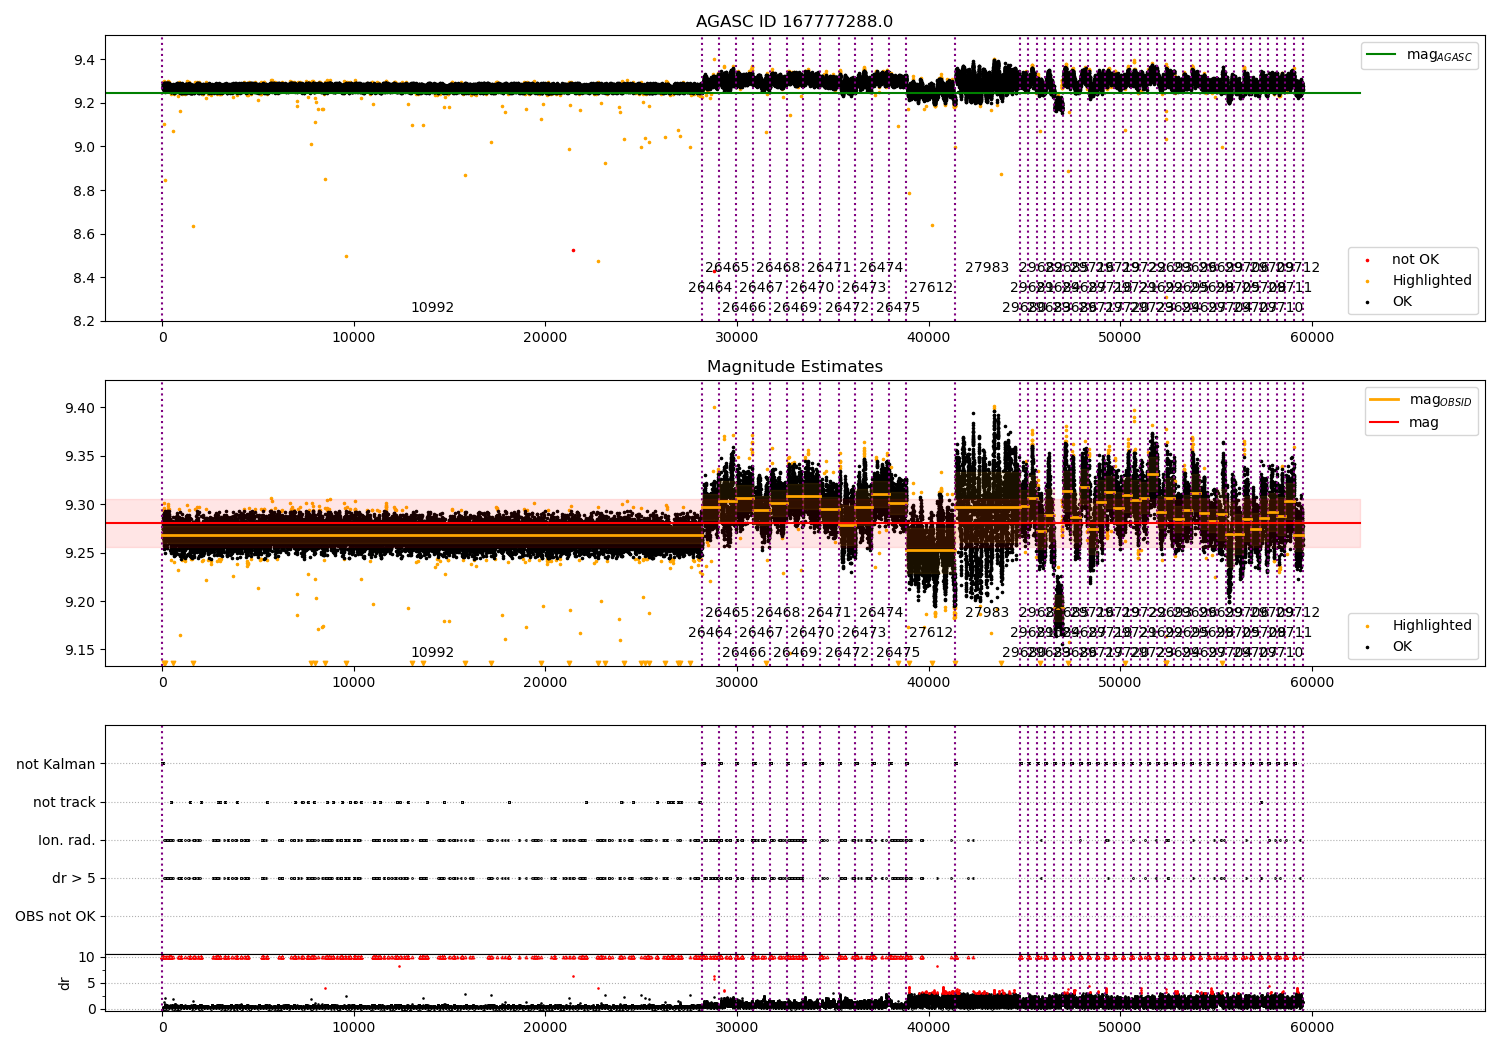Click the 9.4 tick on top panel
The height and width of the screenshot is (1050, 1500).
[x=84, y=60]
